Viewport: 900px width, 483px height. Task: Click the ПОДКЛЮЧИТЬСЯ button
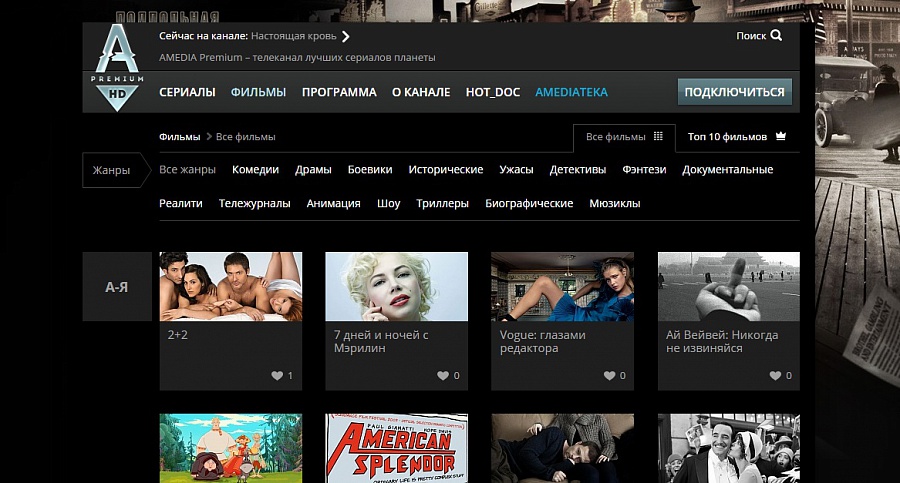(735, 92)
